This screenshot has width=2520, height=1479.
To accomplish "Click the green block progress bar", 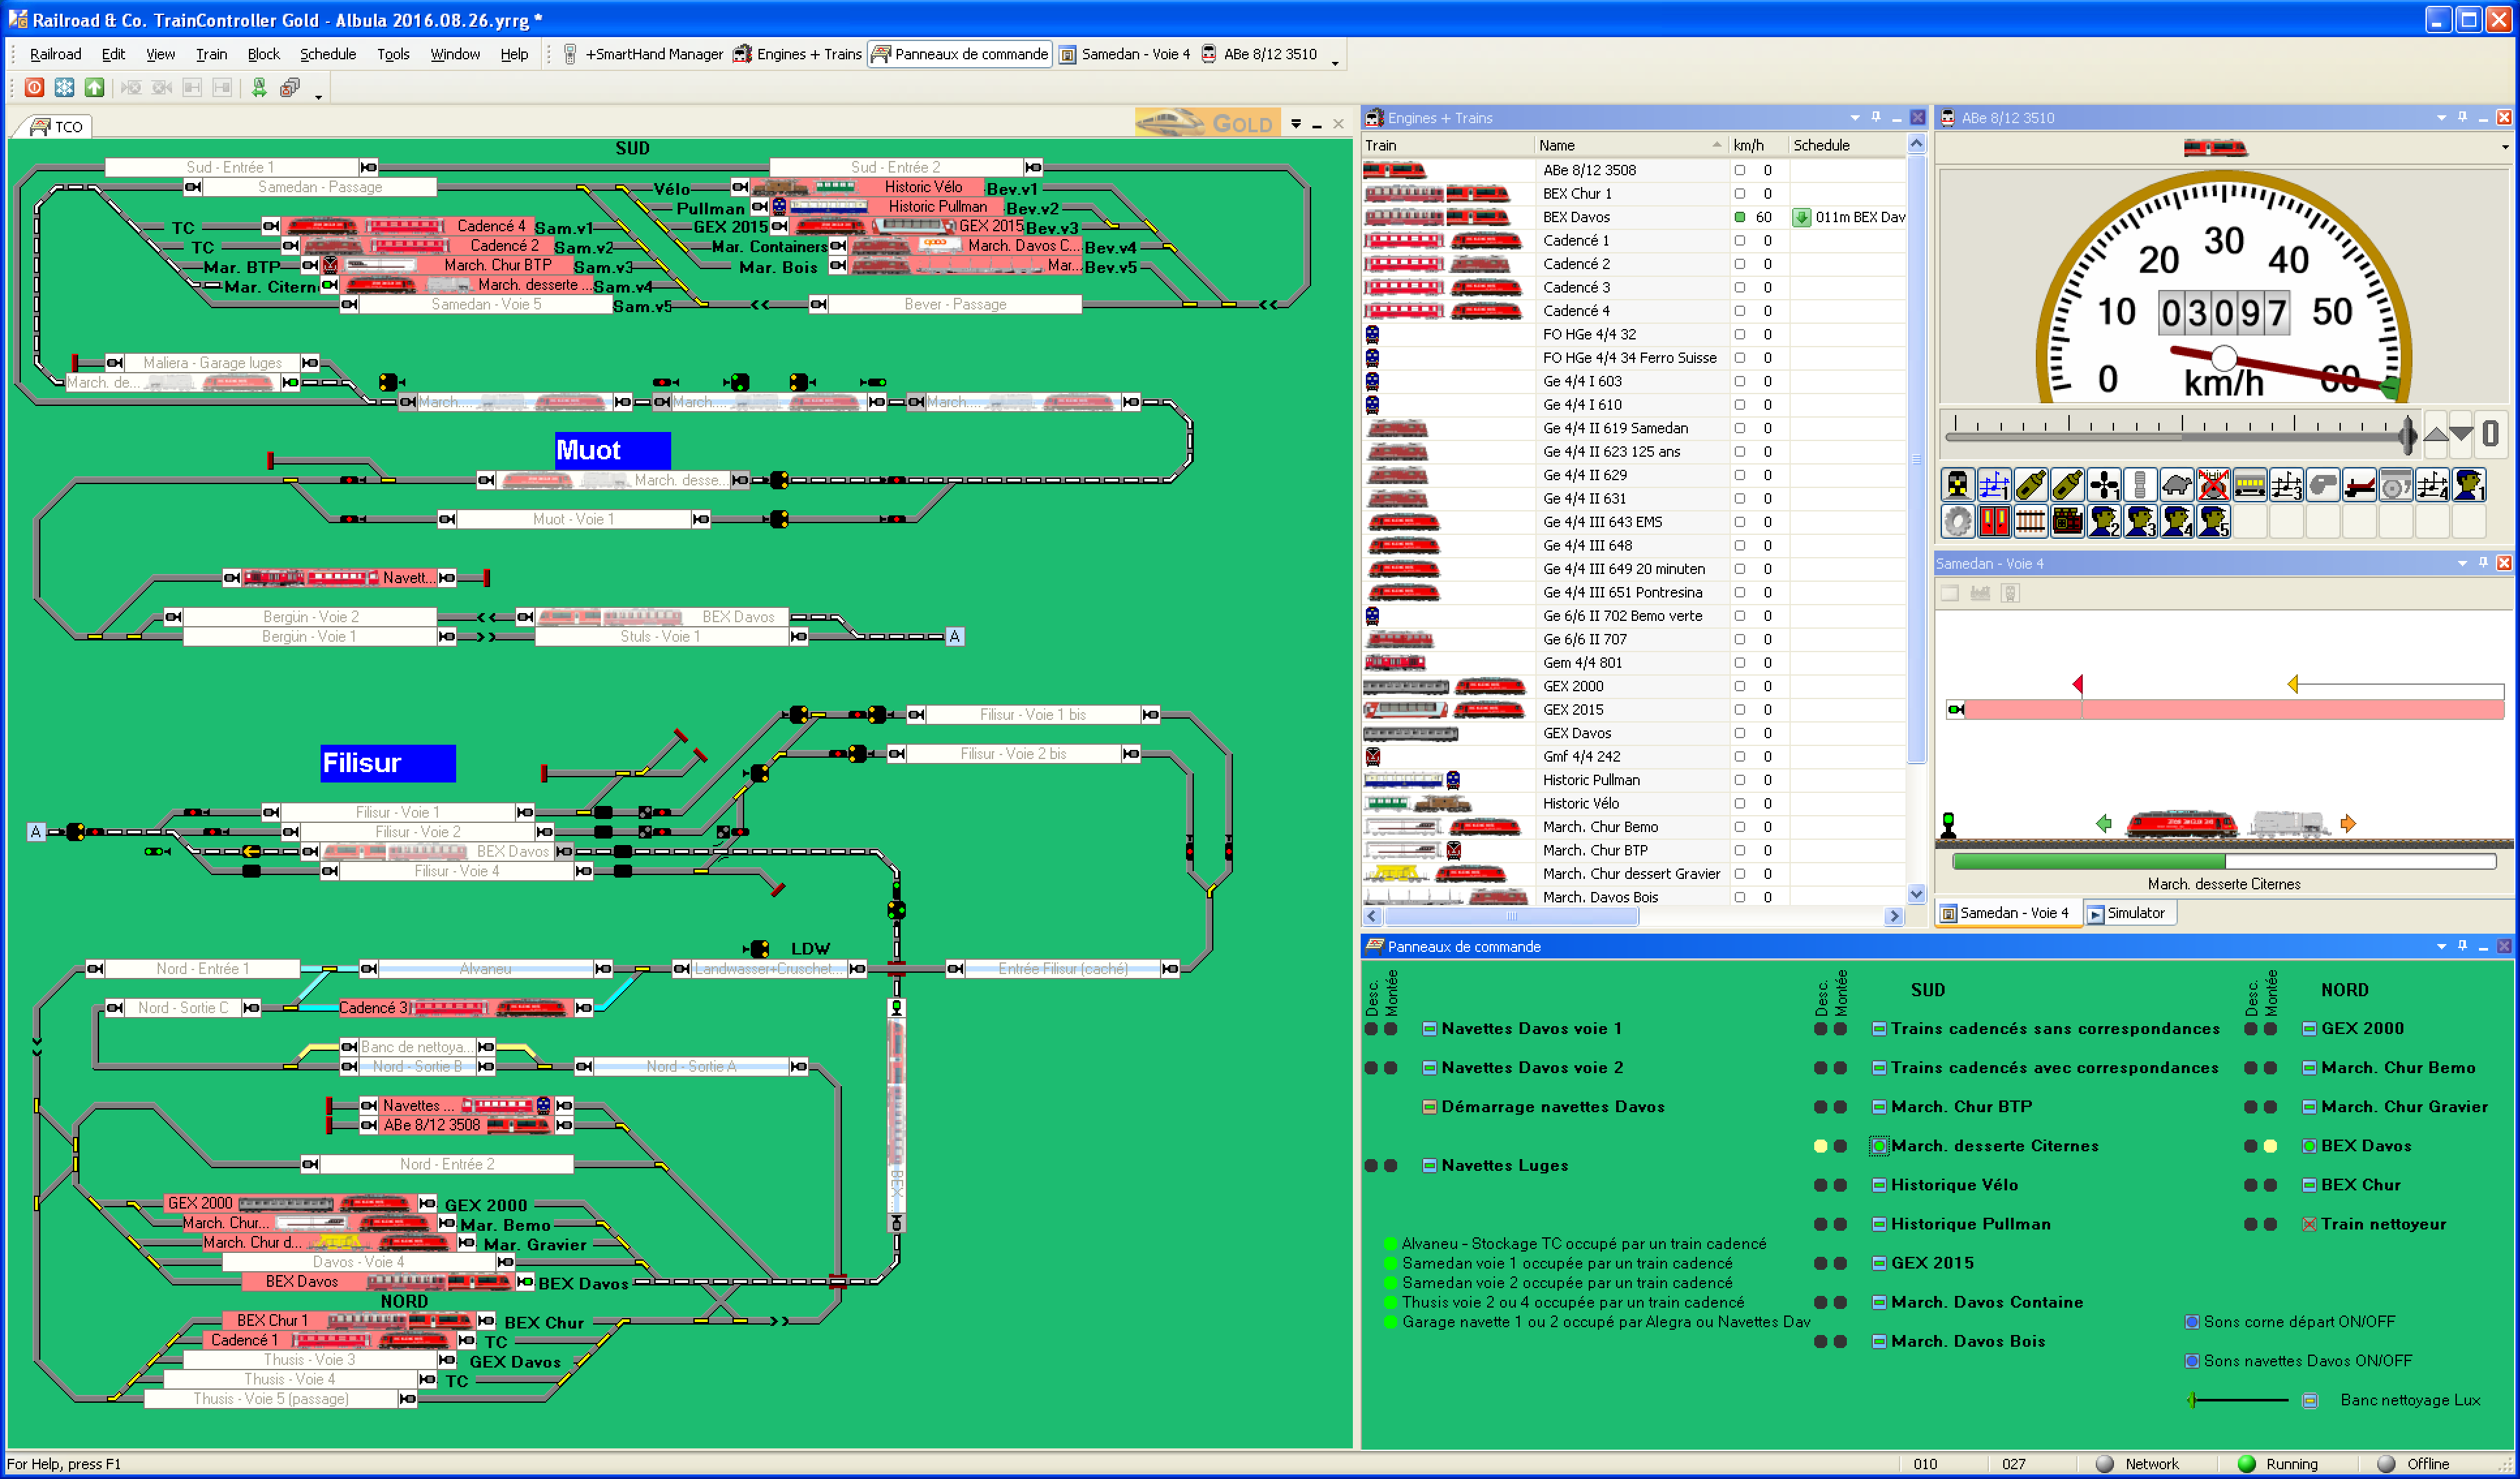I will (2224, 861).
